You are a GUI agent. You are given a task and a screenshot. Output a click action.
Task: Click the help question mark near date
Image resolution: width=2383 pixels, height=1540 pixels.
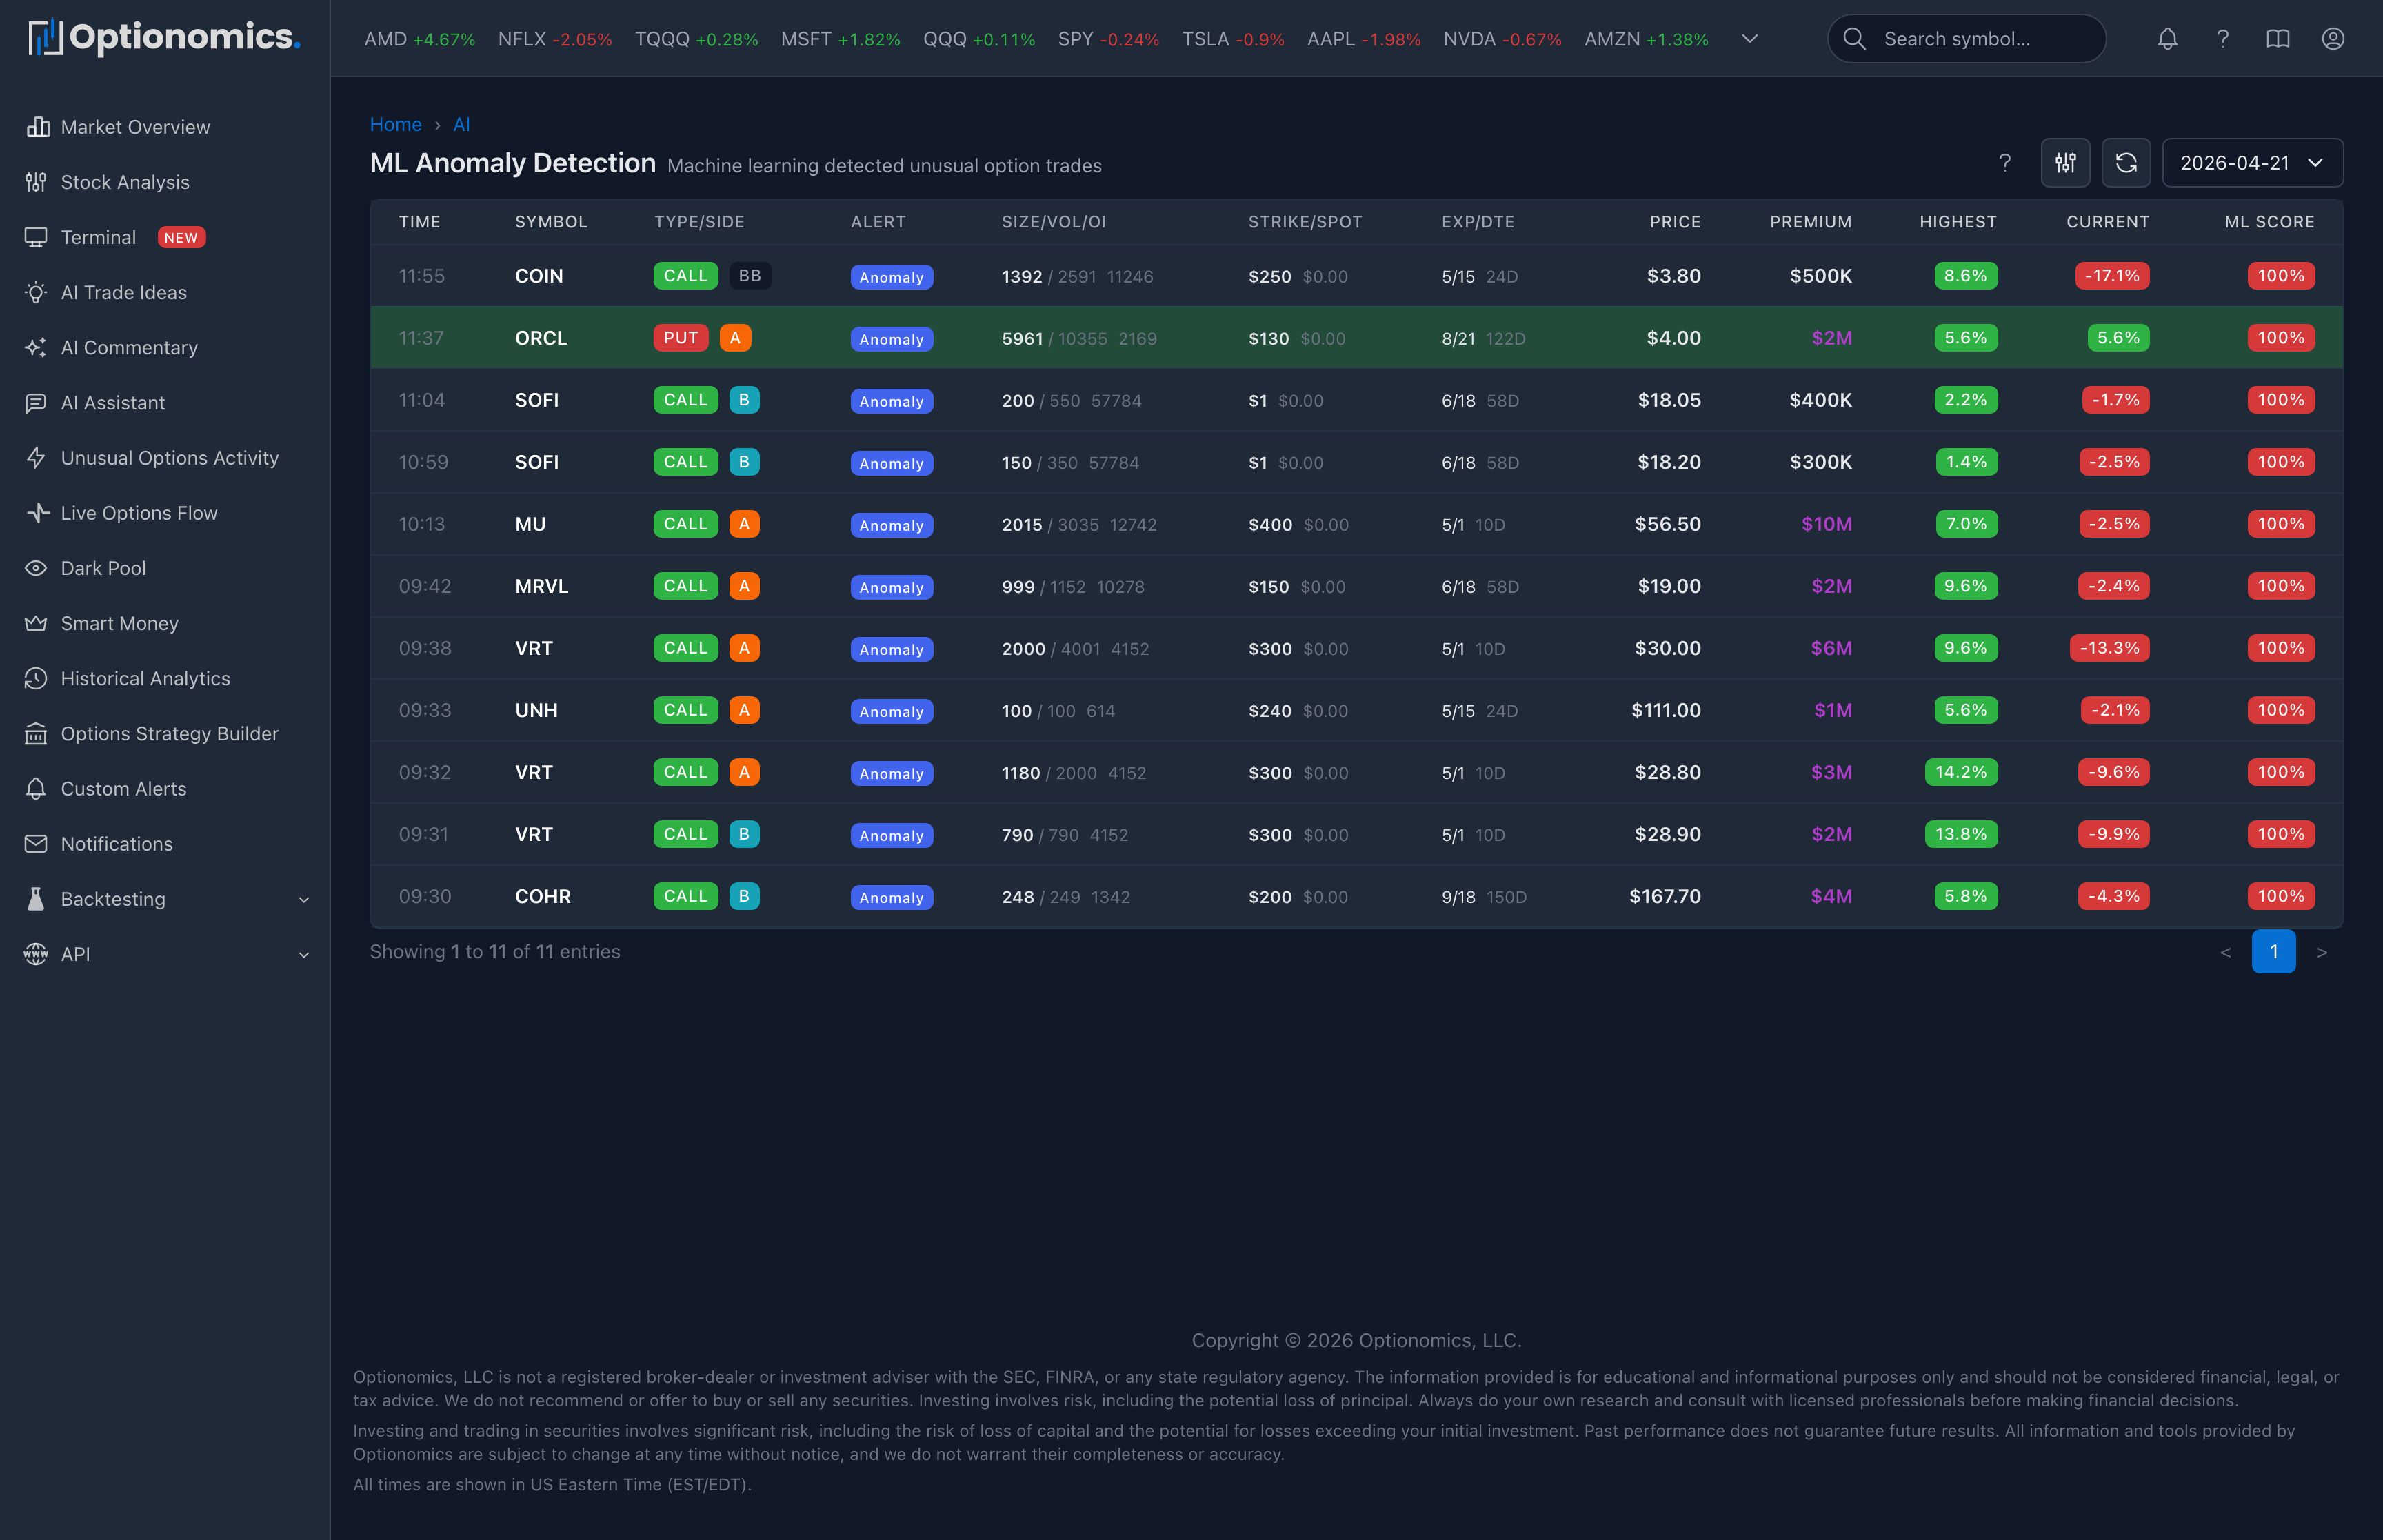coord(2004,163)
